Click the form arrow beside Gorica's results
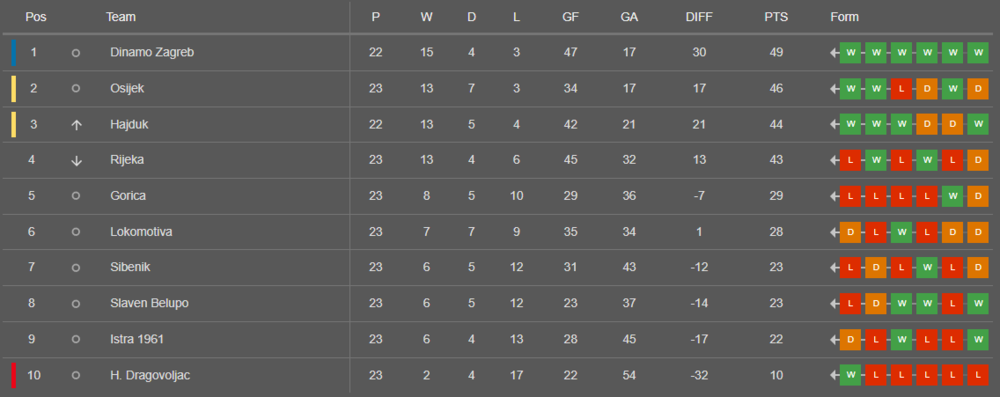The height and width of the screenshot is (397, 1000). coord(834,196)
